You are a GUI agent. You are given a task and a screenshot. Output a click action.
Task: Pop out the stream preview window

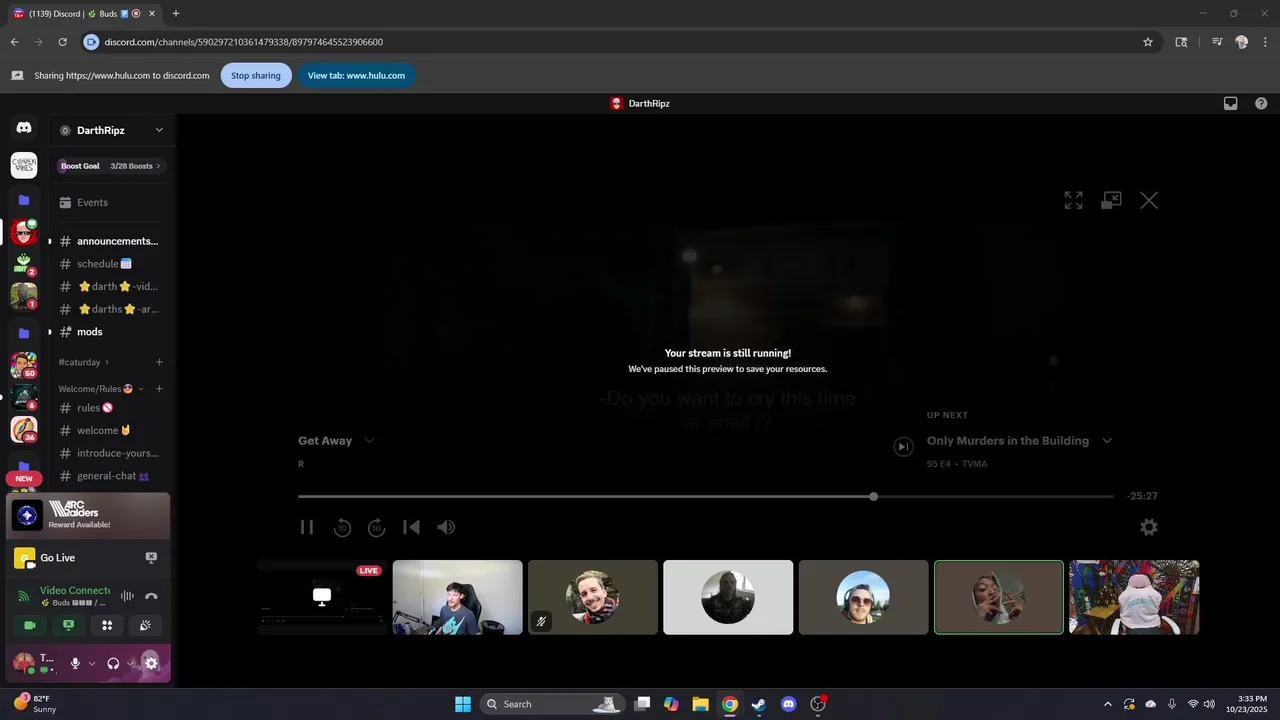[1111, 200]
